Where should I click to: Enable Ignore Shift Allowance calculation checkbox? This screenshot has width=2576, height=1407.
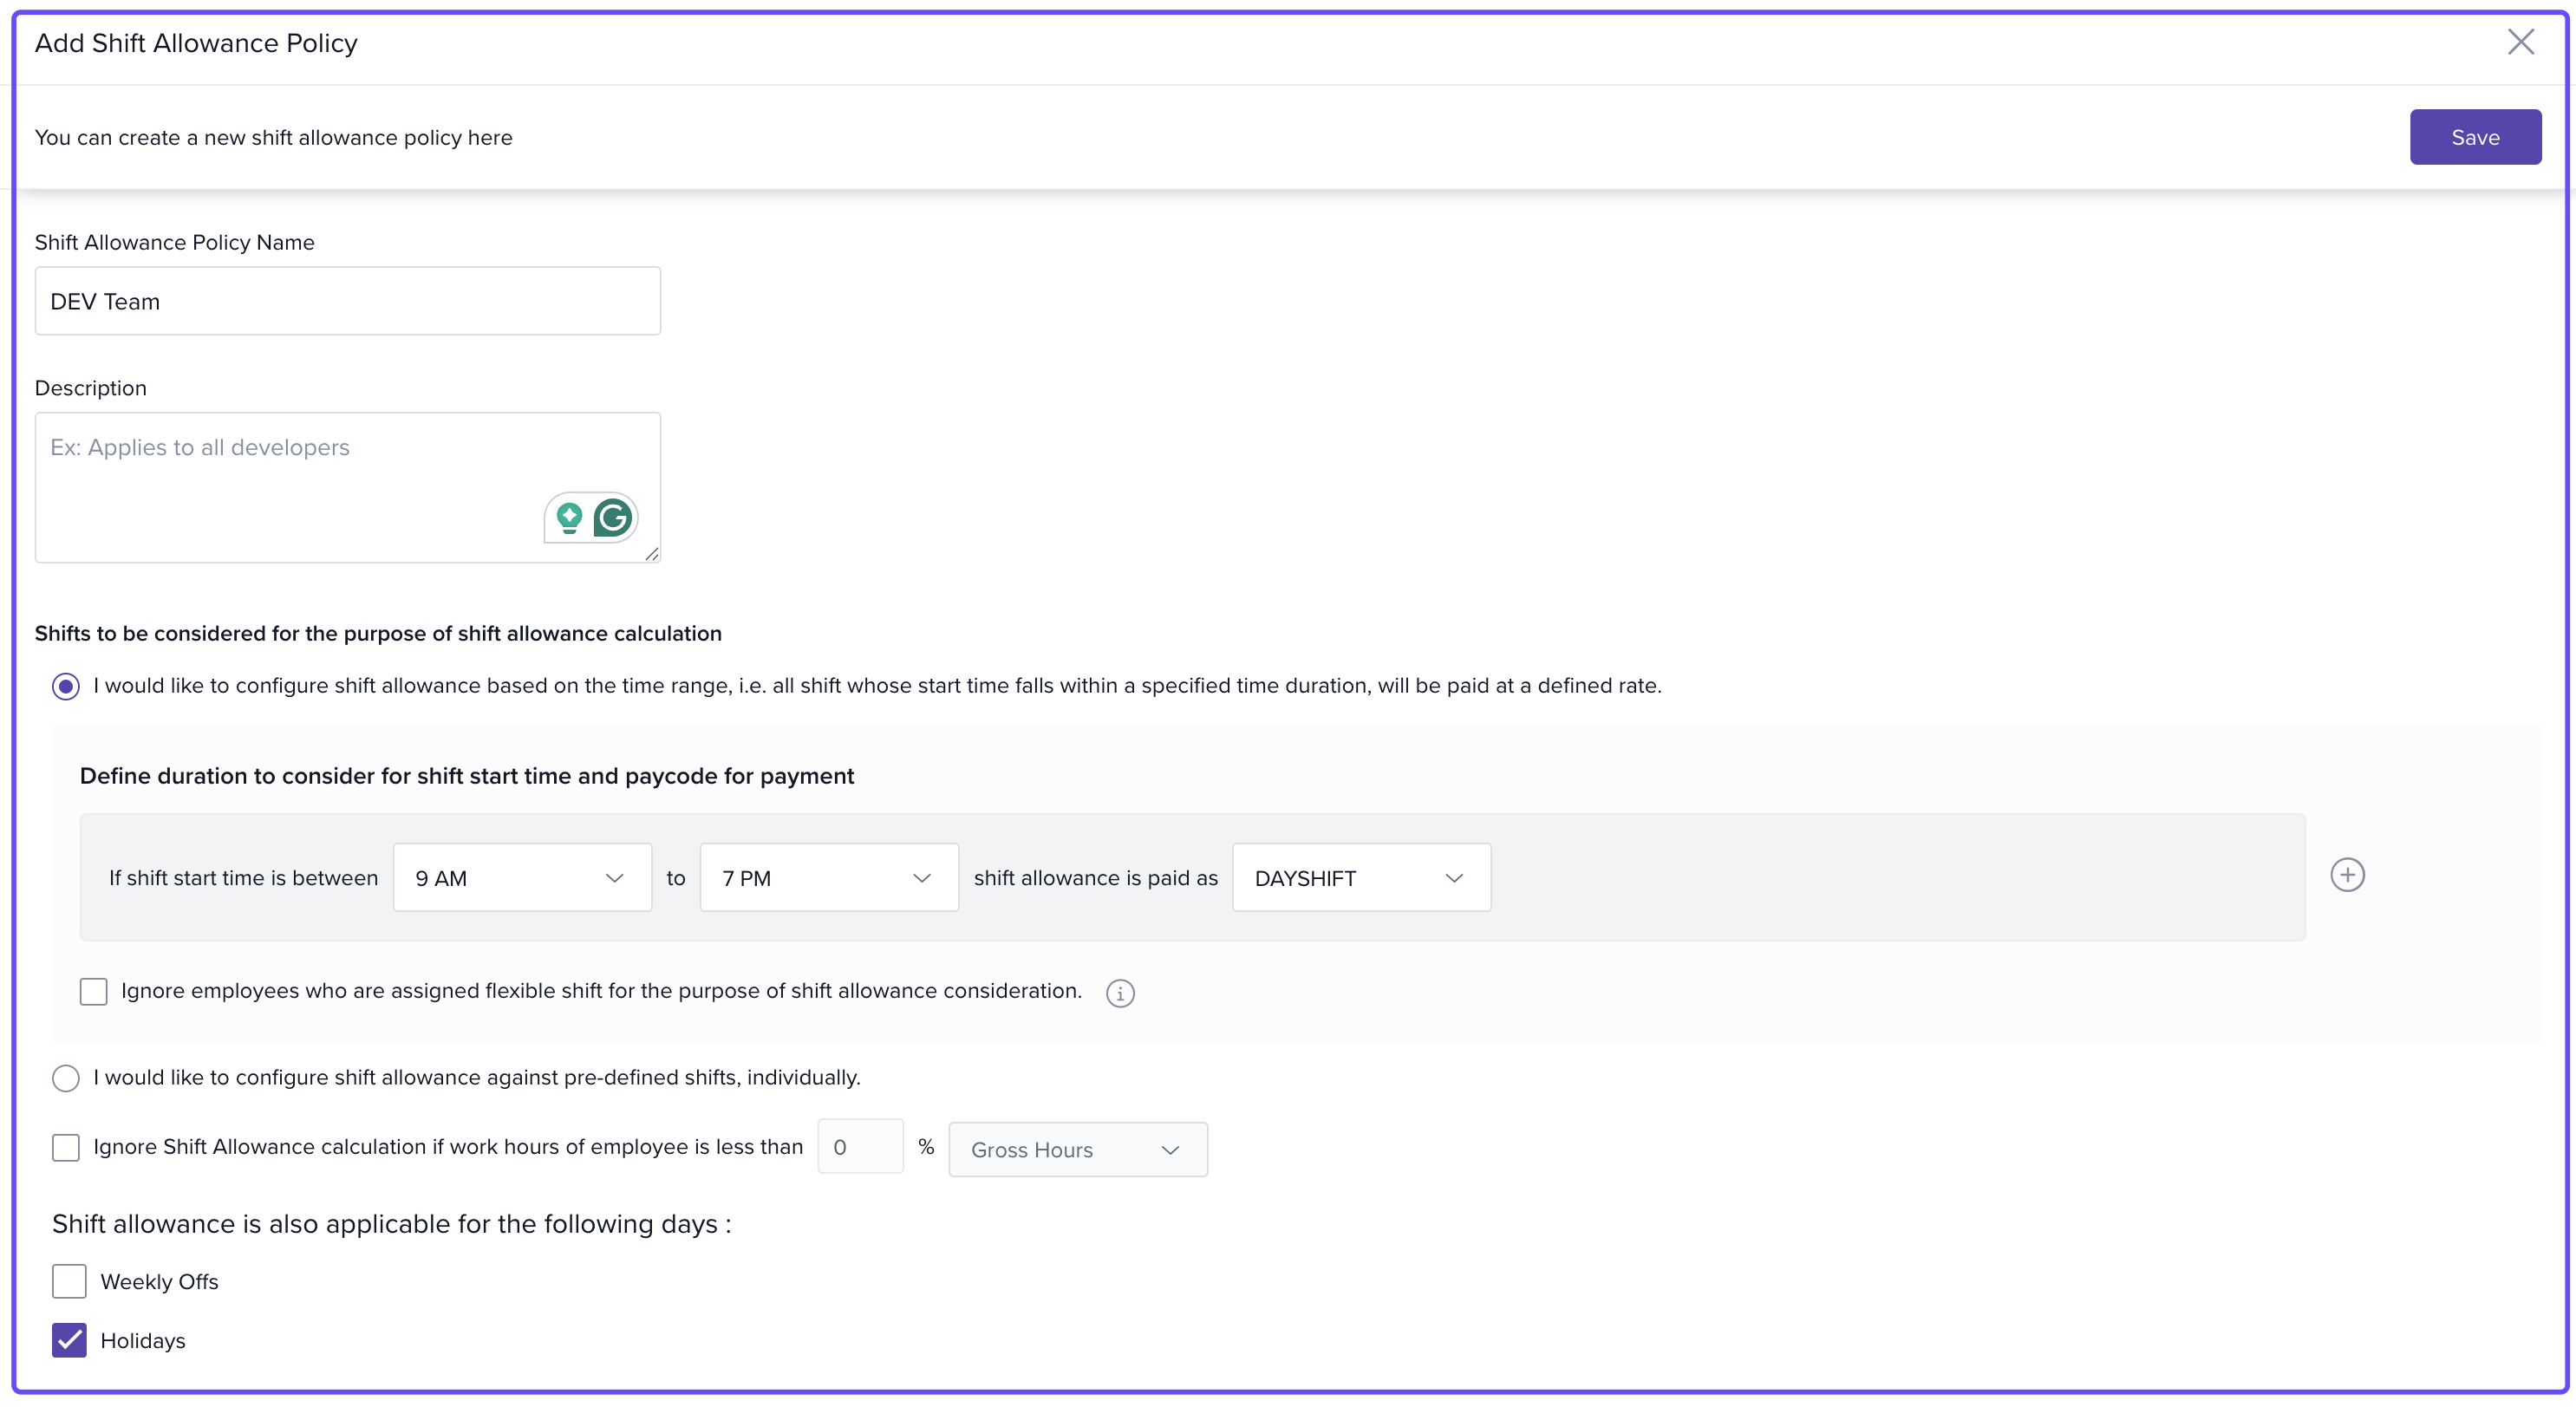click(66, 1147)
